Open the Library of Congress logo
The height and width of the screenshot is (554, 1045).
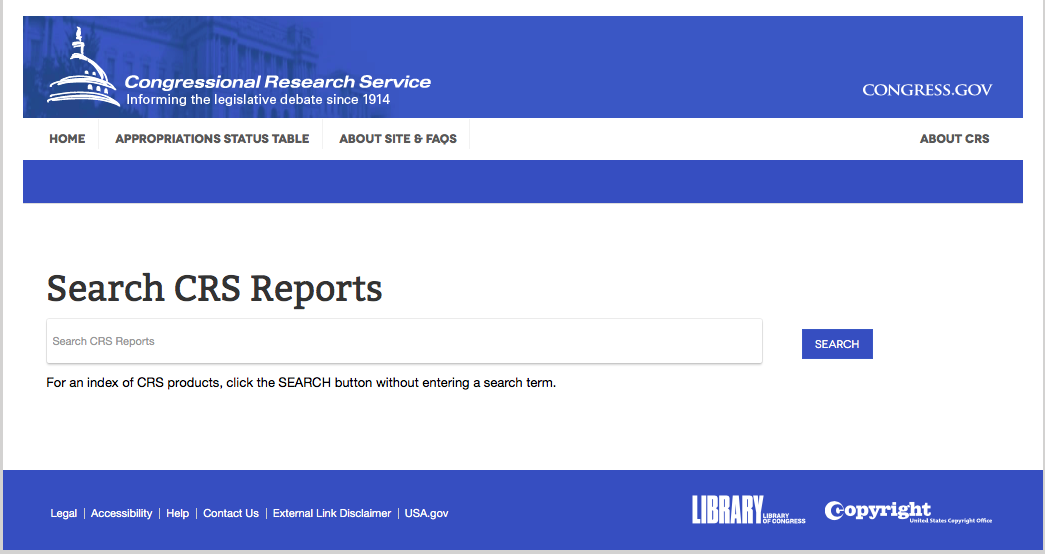tap(748, 510)
